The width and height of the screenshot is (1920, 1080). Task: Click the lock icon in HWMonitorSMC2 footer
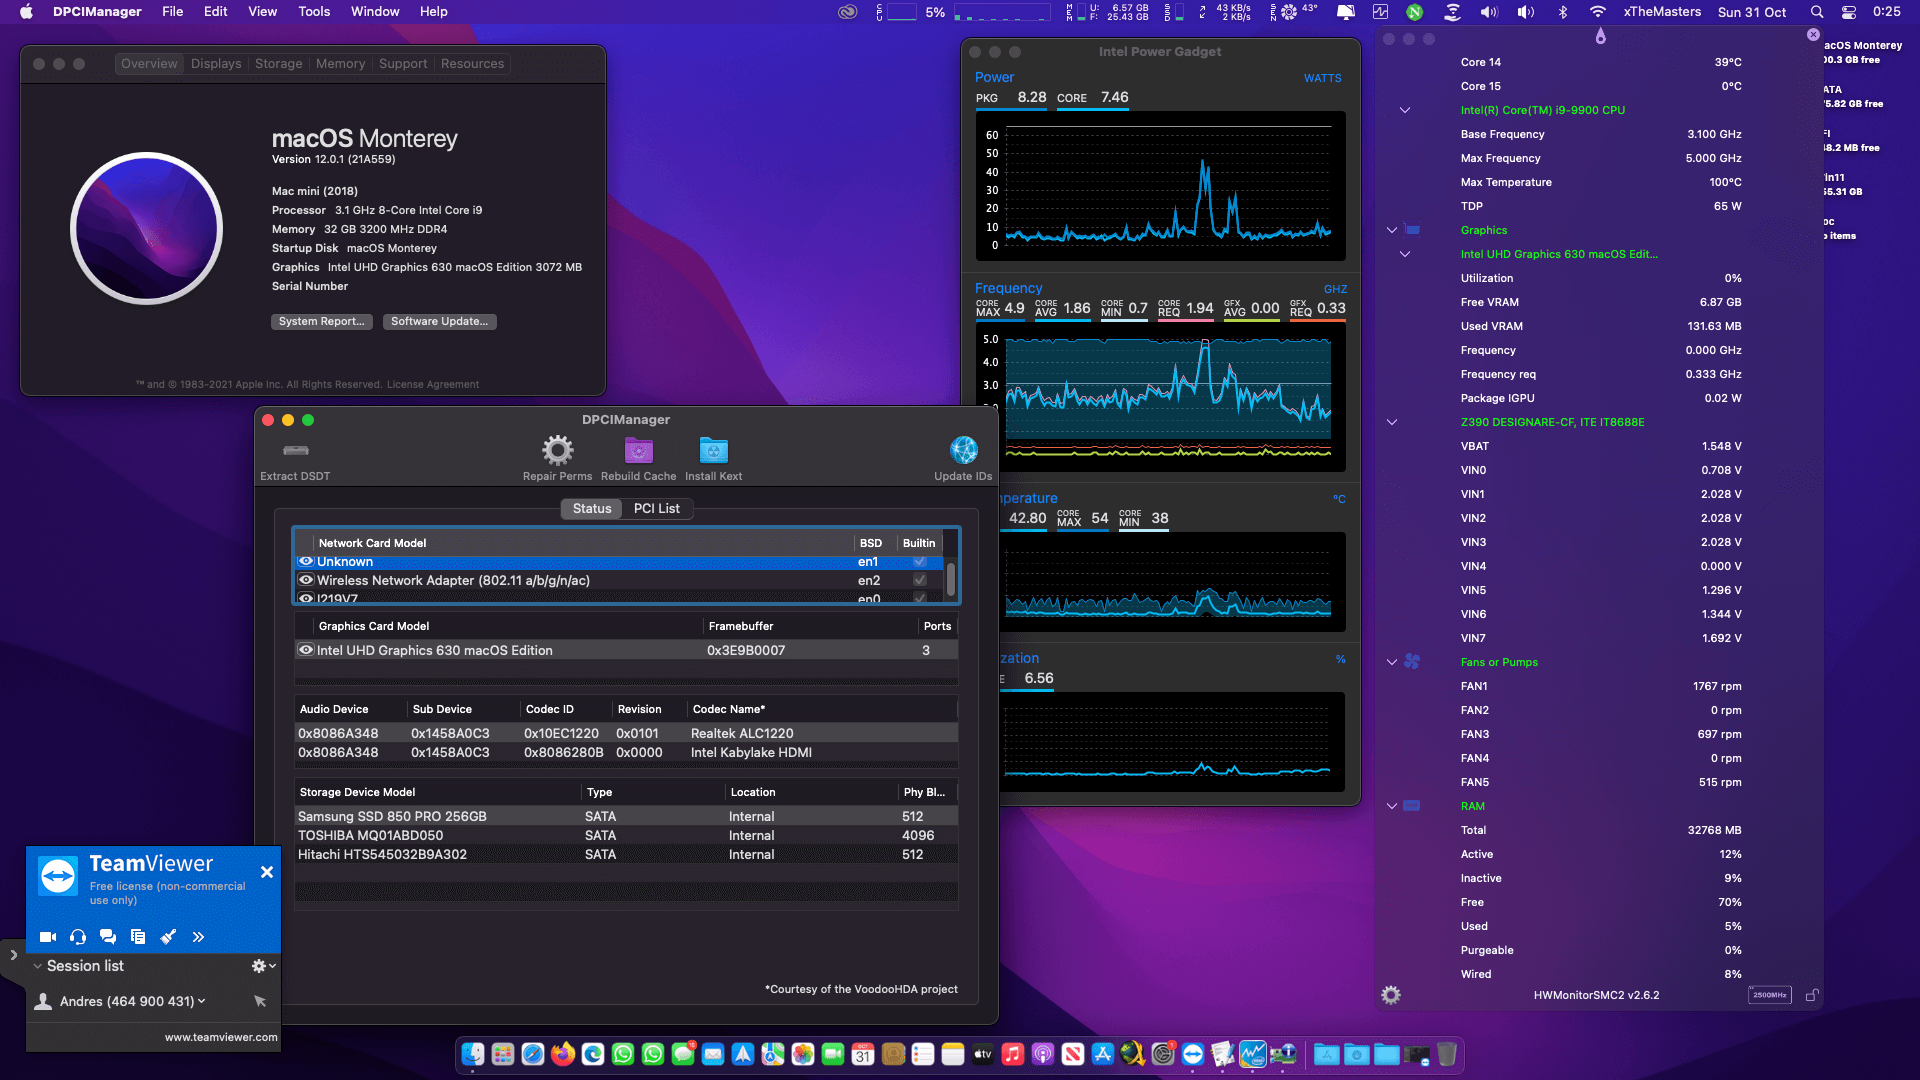click(1812, 995)
